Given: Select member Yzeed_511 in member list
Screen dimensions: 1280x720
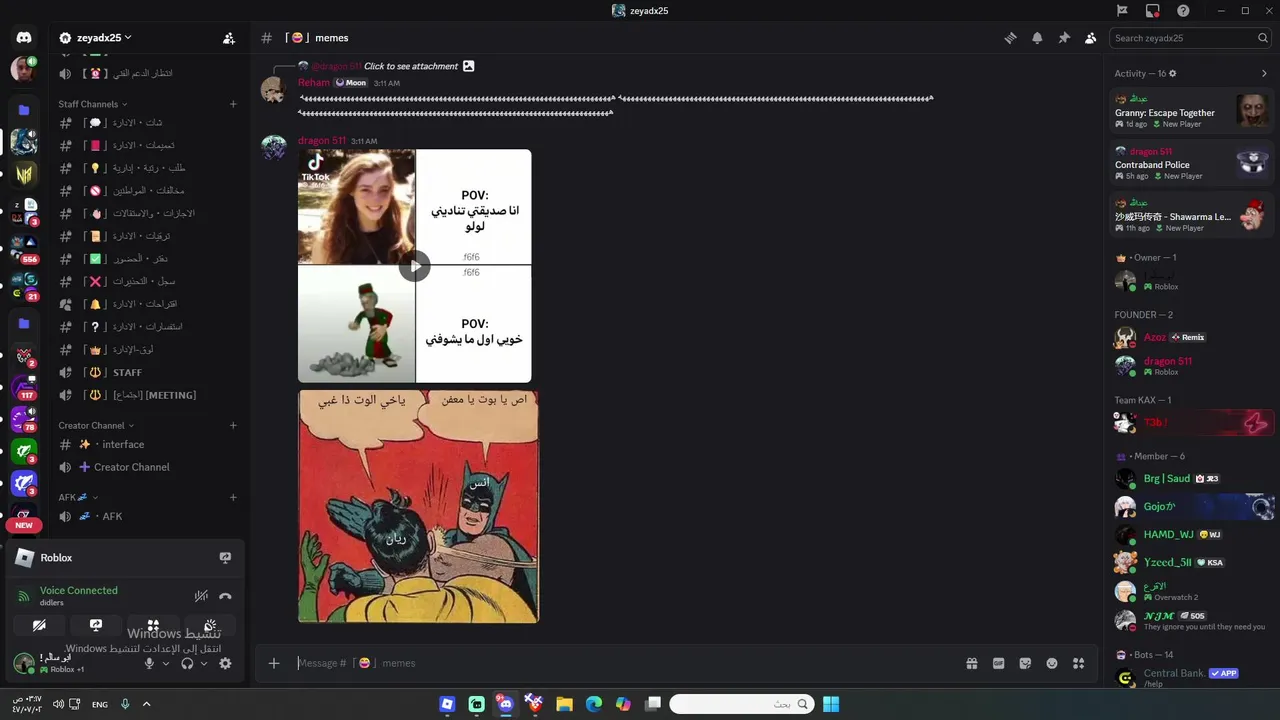Looking at the screenshot, I should pos(1192,562).
